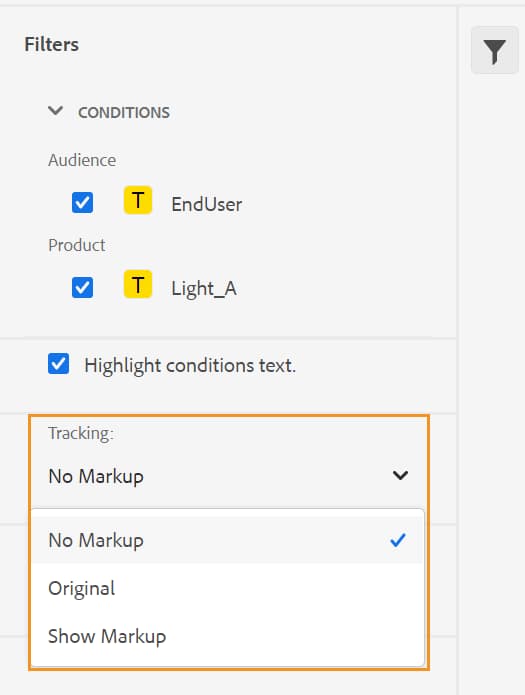Collapse the CONDITIONS section chevron
This screenshot has height=695, width=525.
click(55, 110)
